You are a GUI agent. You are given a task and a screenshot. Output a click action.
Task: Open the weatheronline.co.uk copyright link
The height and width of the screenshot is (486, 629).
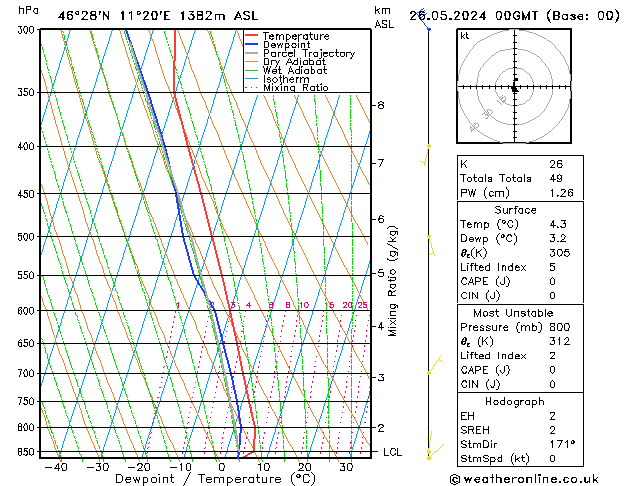pos(524,479)
